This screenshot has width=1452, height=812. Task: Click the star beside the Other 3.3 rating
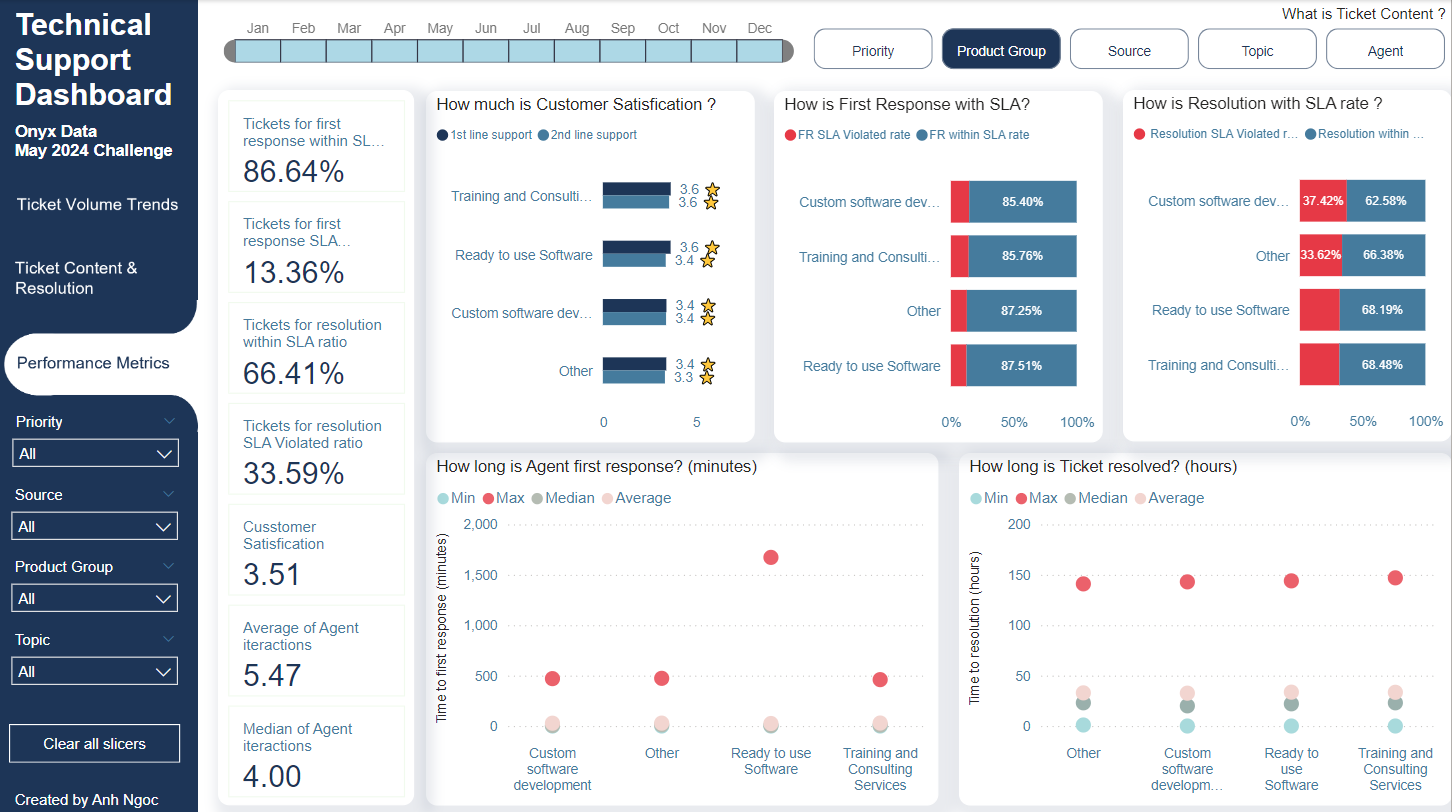click(x=707, y=378)
